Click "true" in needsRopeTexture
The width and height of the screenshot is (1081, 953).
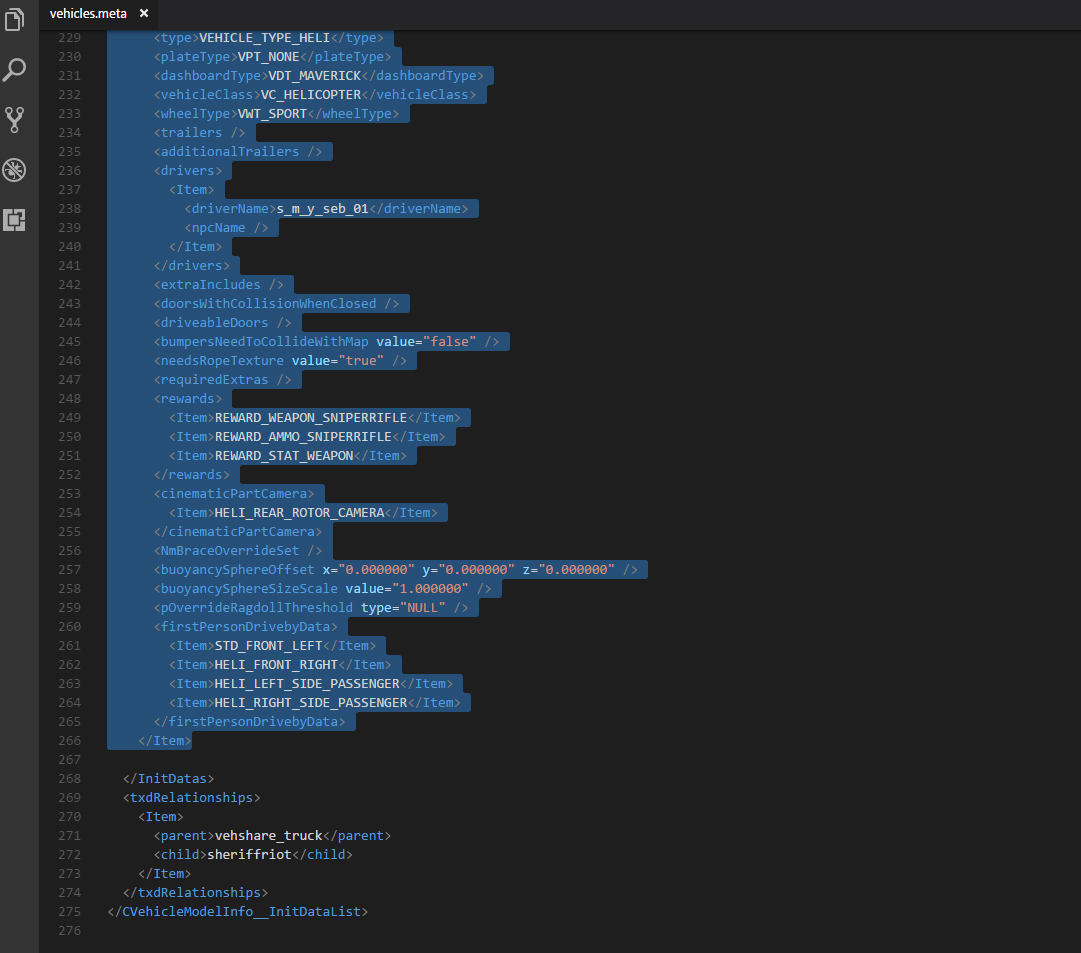coord(361,361)
